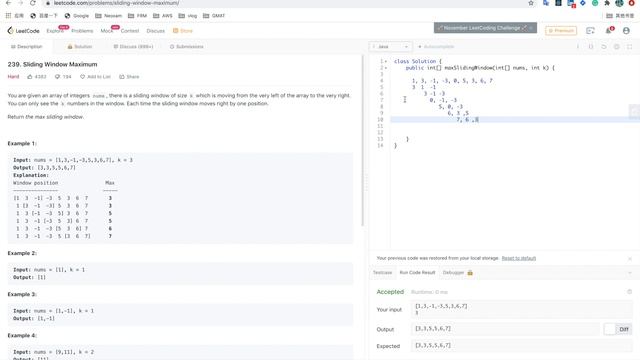Screen dimensions: 640x360
Task: Reset code with the undo arrow icon
Action: coord(604,47)
